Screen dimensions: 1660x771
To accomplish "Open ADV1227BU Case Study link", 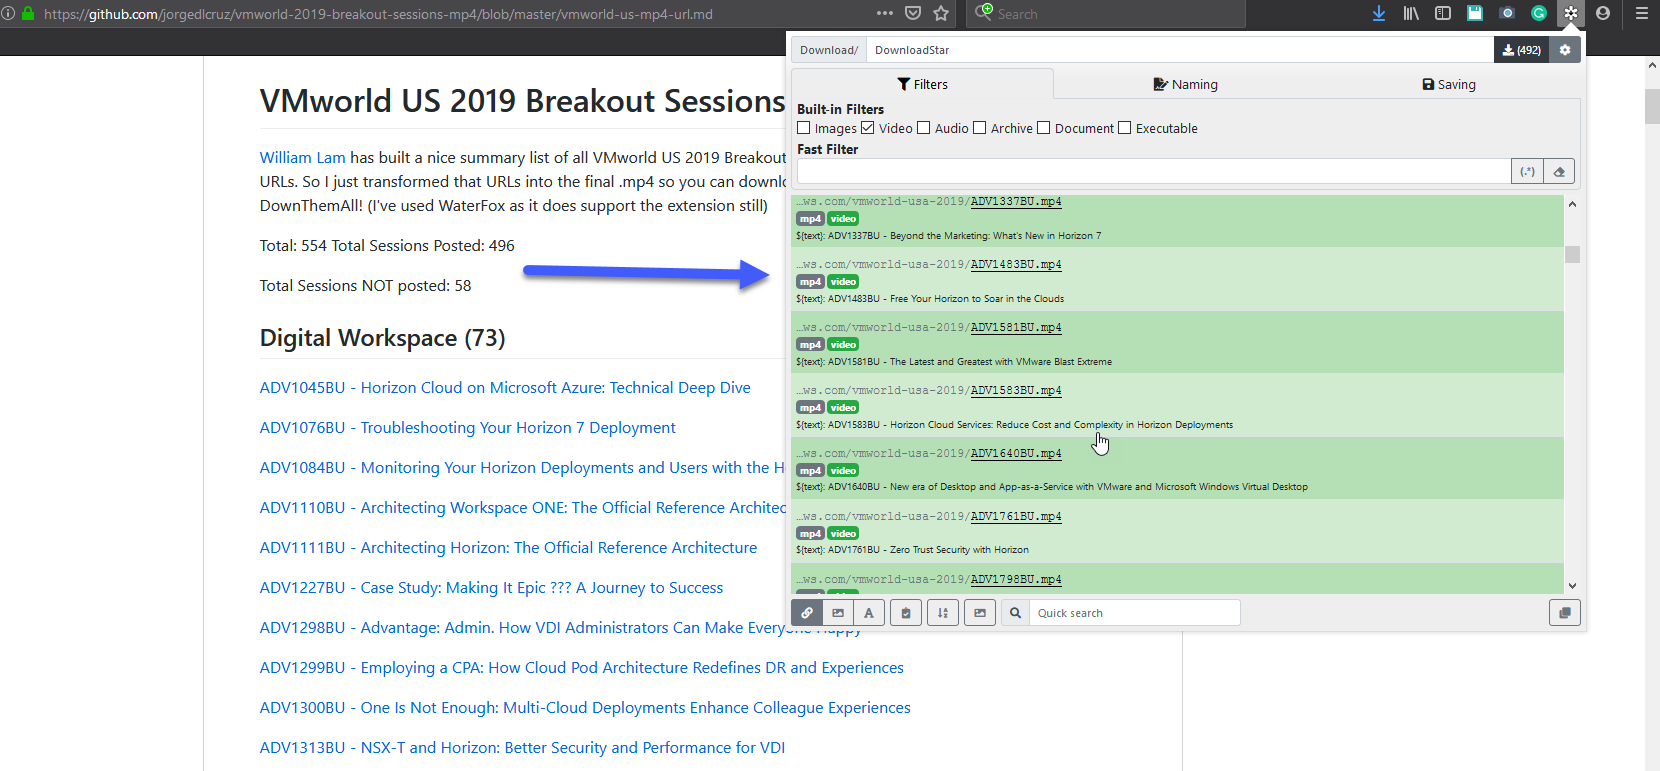I will [x=492, y=587].
